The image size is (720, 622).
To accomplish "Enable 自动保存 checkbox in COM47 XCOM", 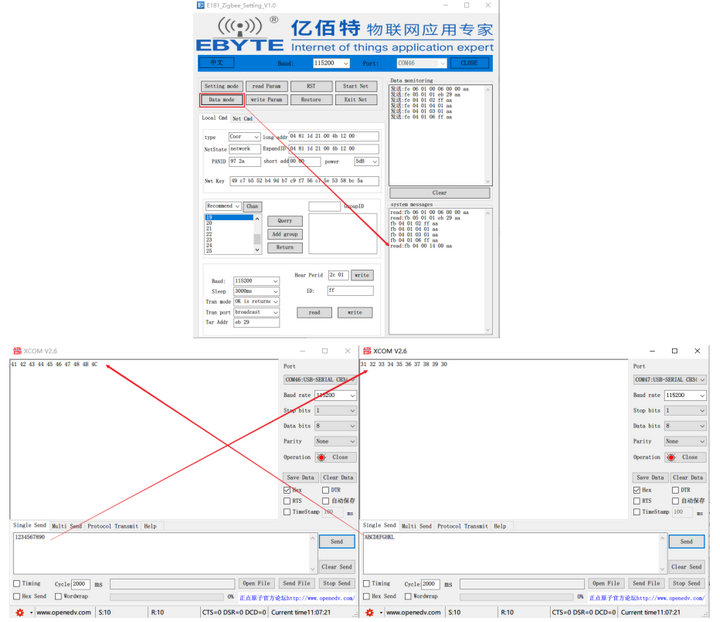I will click(675, 501).
